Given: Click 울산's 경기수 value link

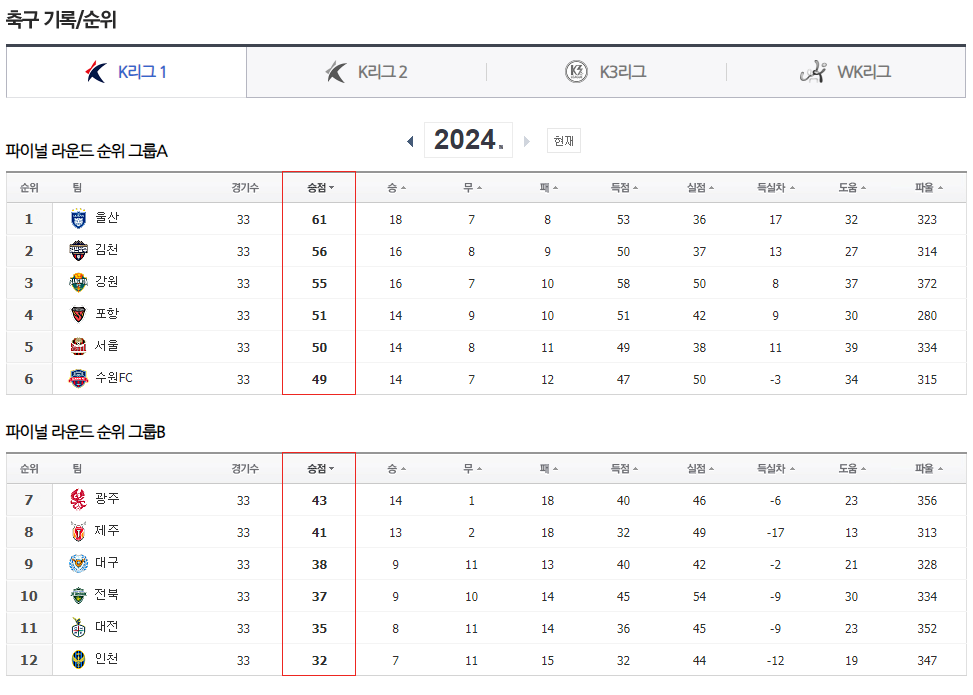Looking at the screenshot, I should click(243, 218).
